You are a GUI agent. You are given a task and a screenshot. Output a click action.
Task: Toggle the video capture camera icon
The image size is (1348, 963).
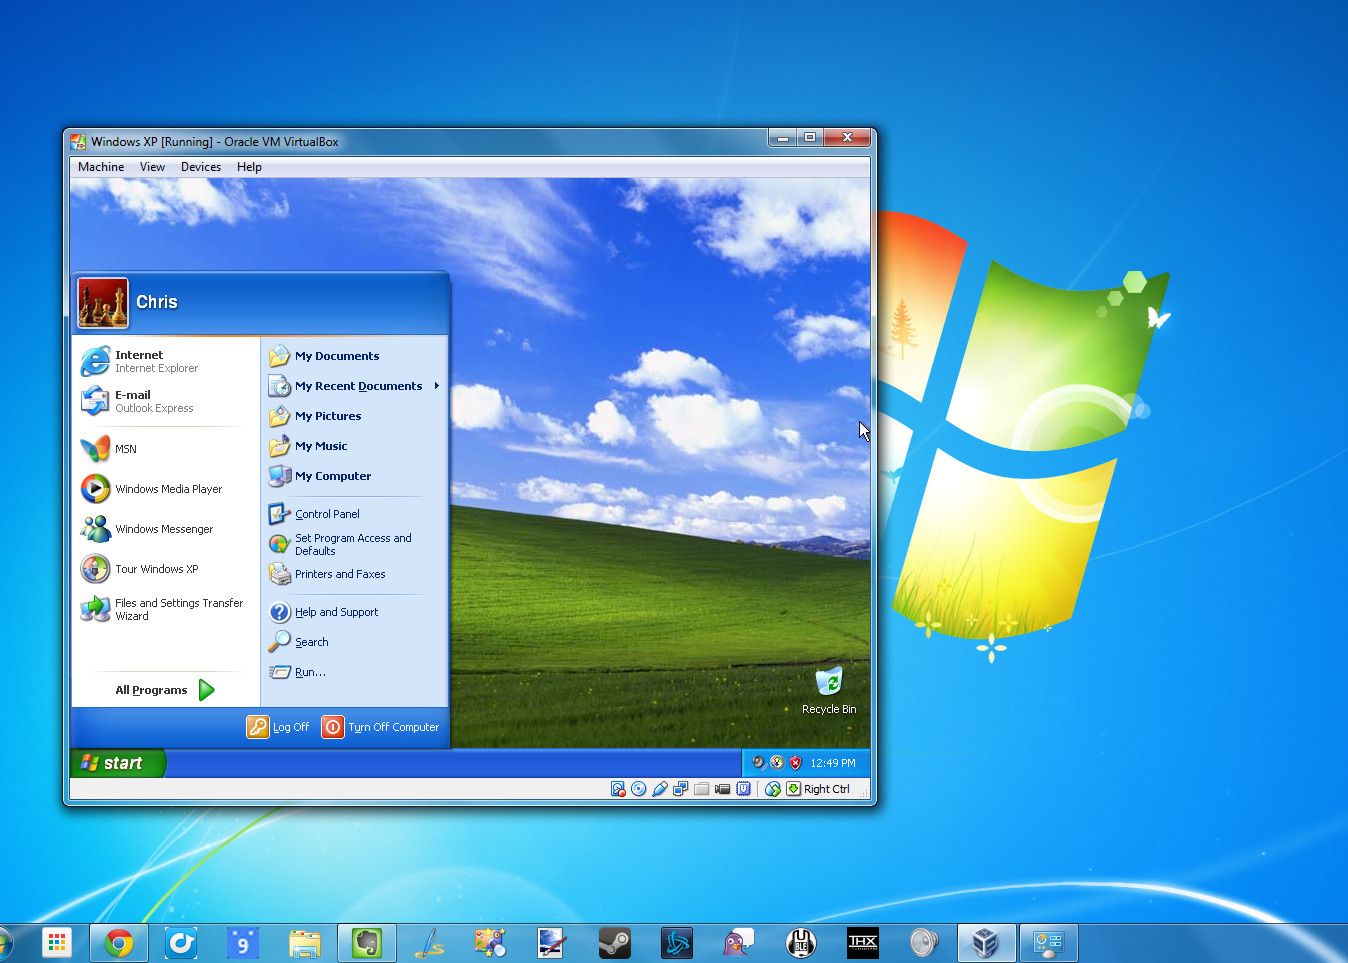(723, 789)
